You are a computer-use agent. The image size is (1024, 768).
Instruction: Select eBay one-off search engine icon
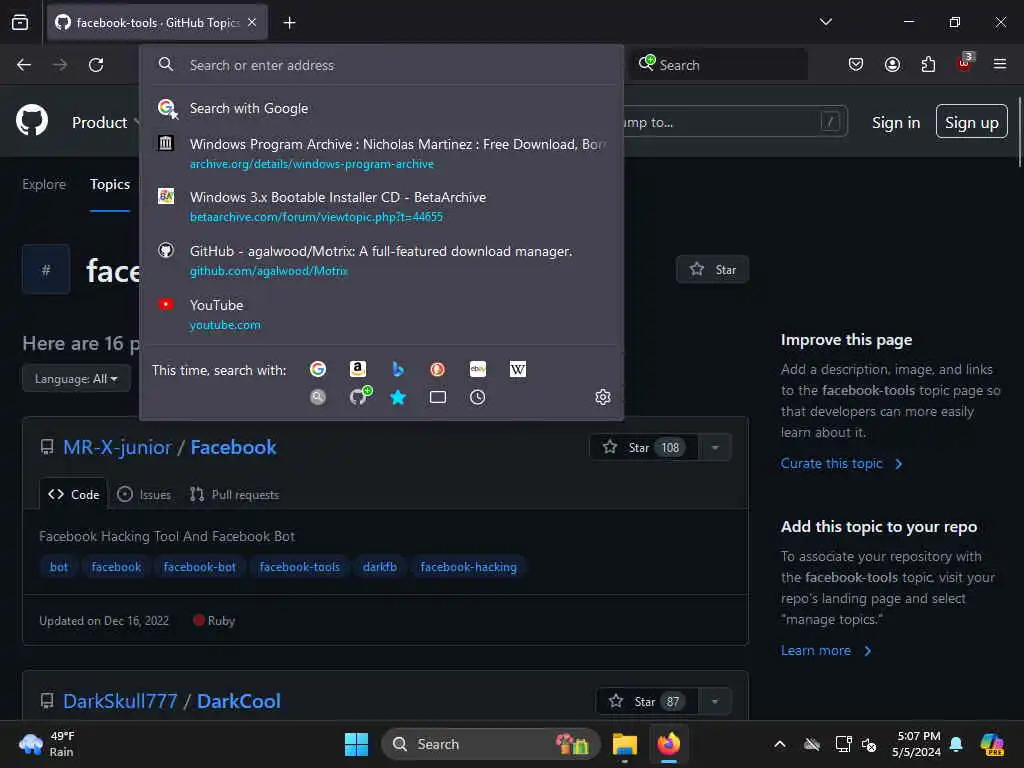click(477, 370)
